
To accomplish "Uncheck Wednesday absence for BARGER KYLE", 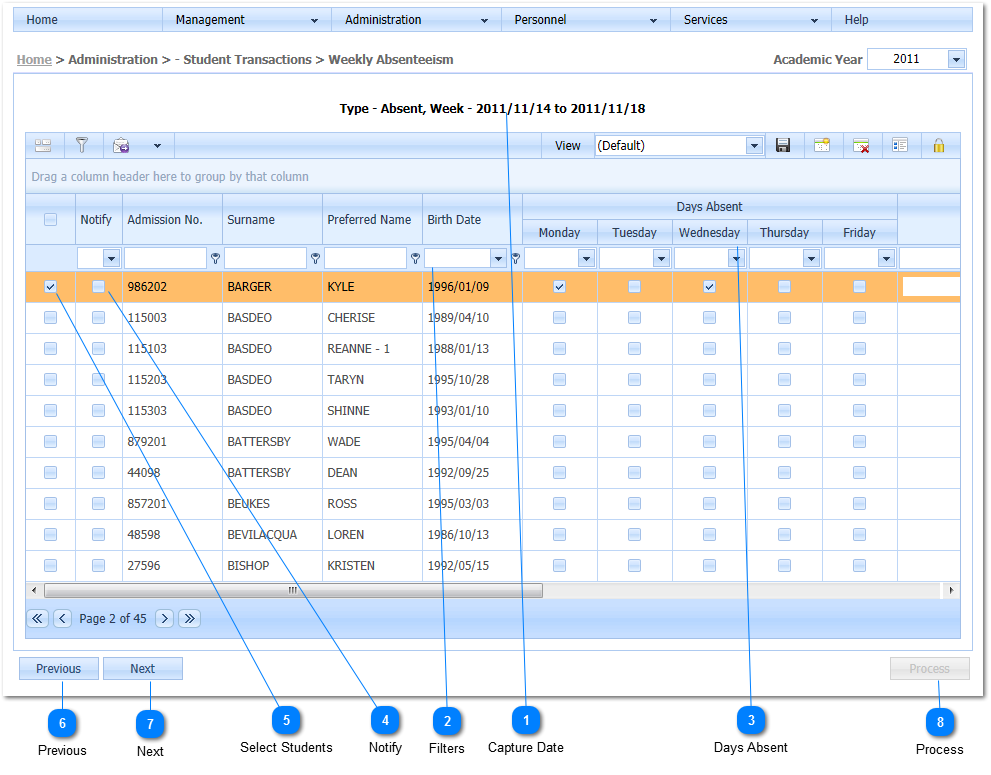I will tap(710, 287).
